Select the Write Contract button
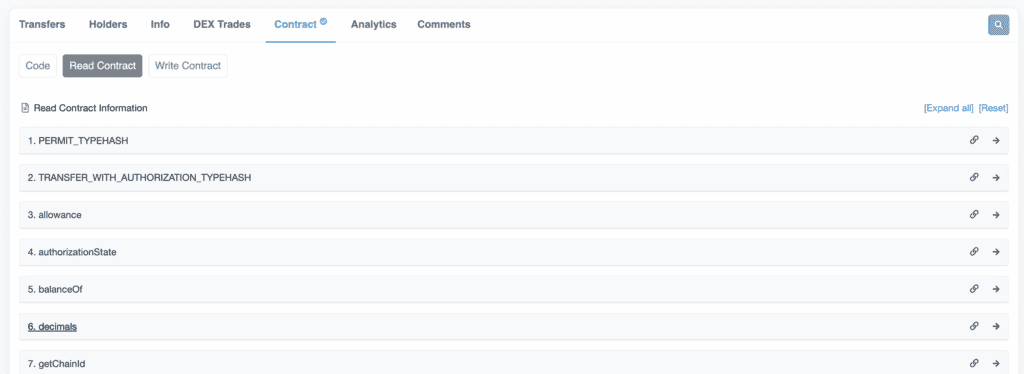This screenshot has width=1024, height=374. coord(188,66)
